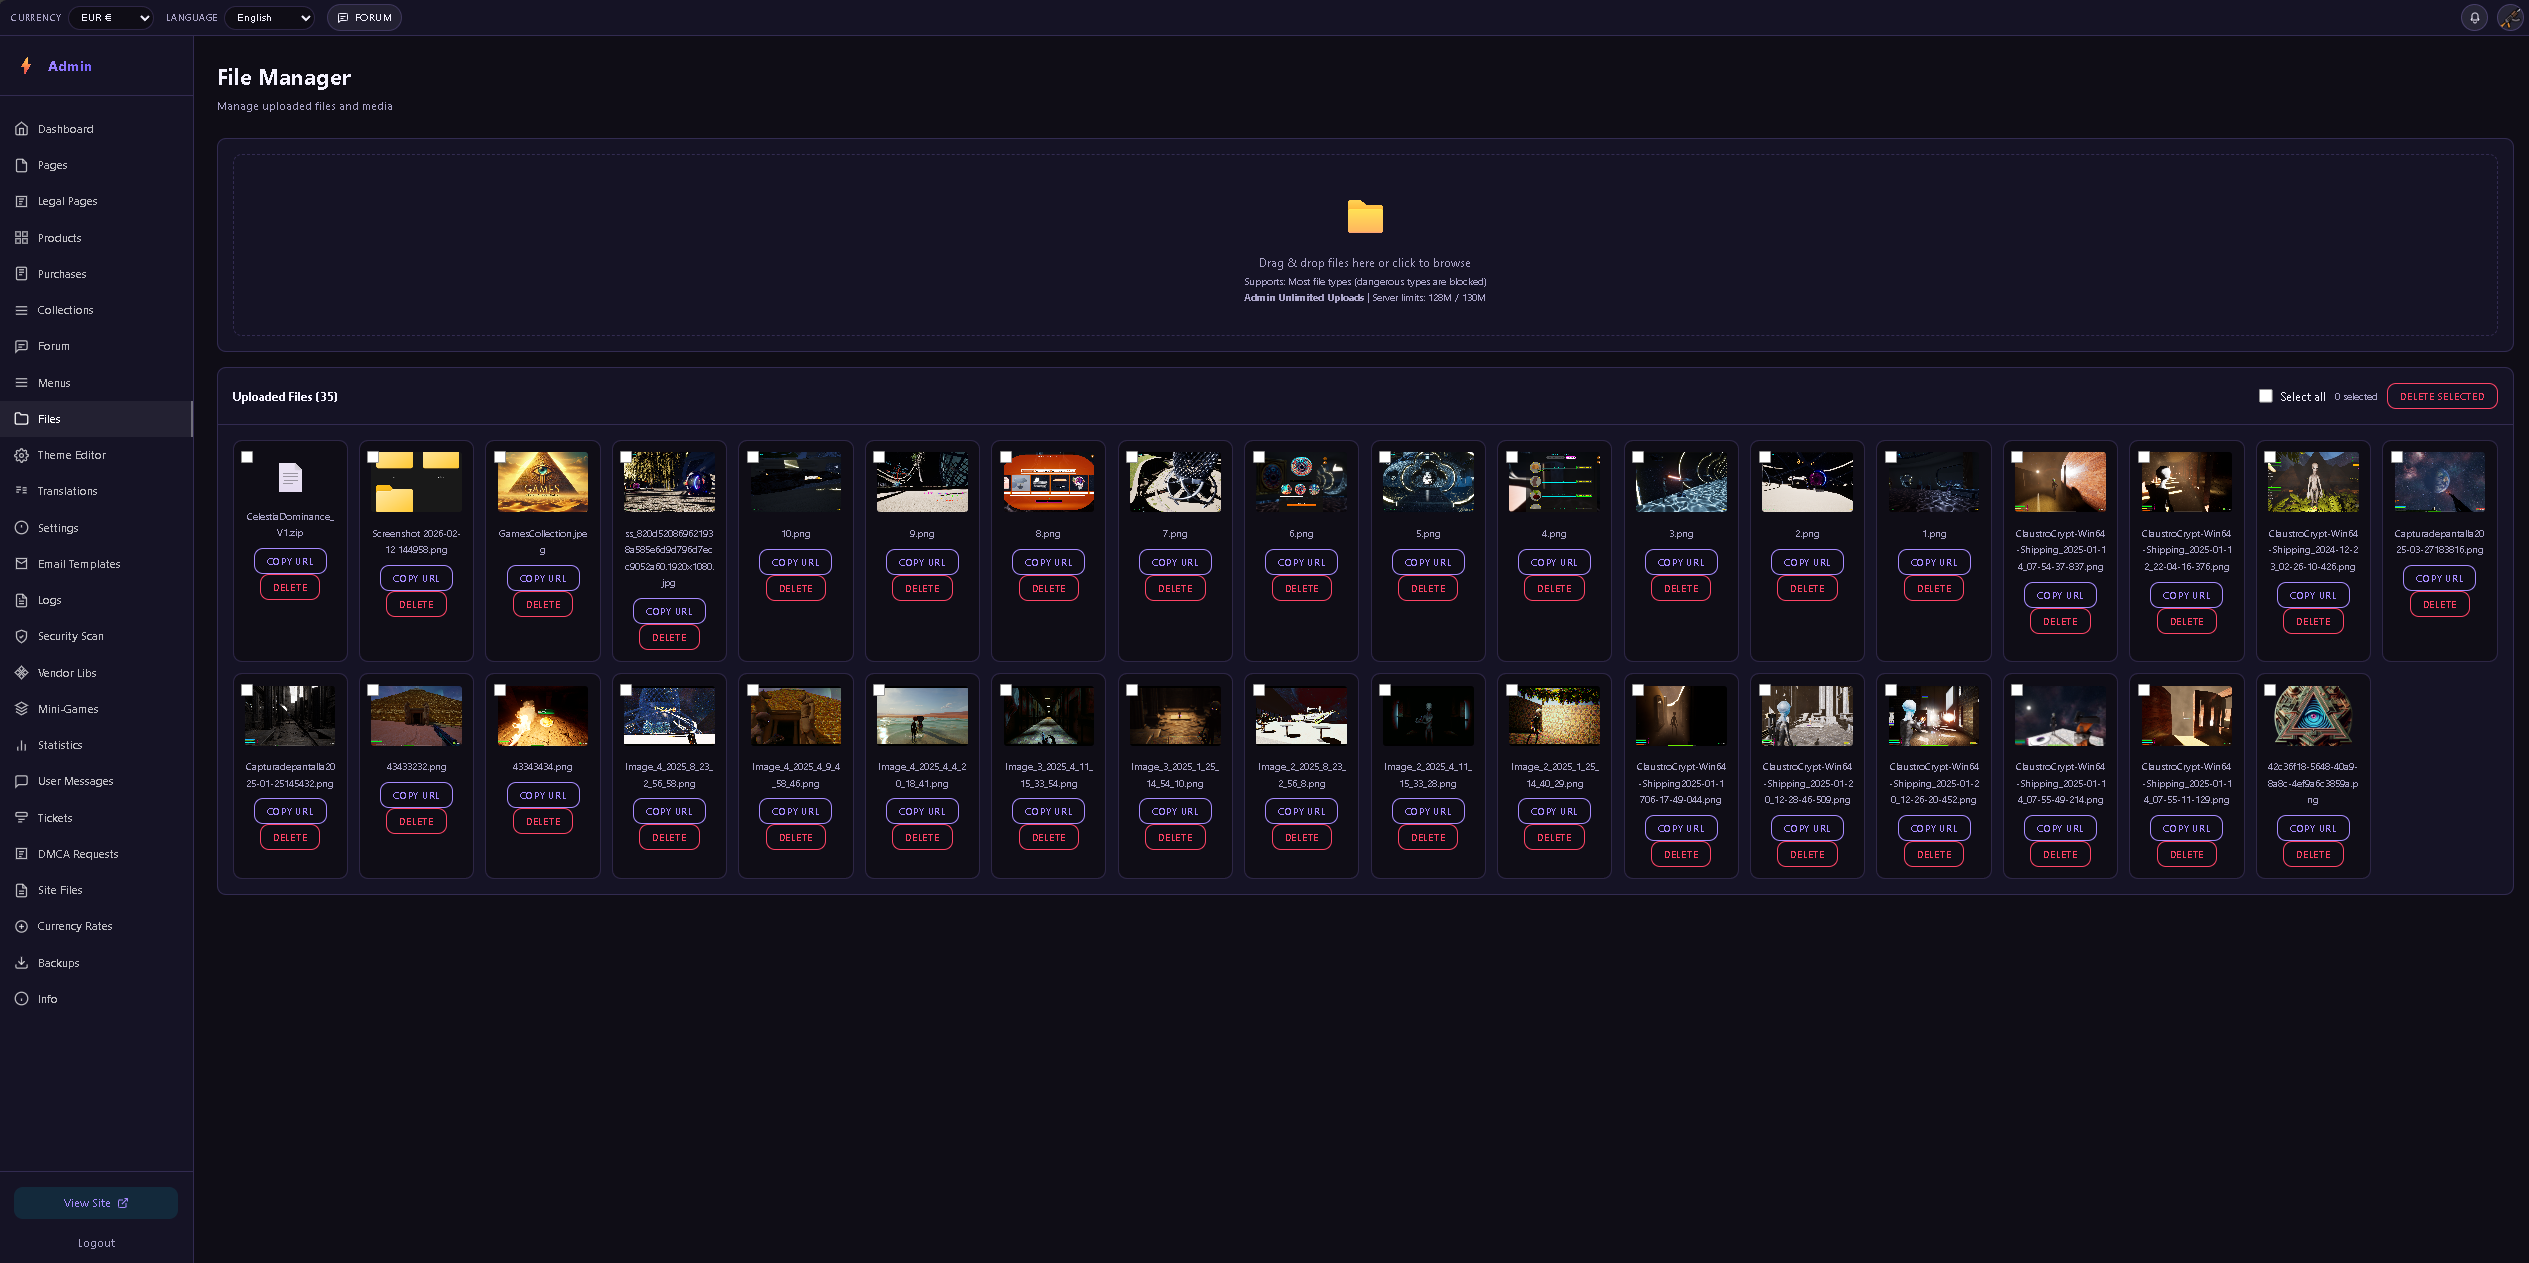Tick the checkbox on 10.png
Viewport: 2529px width, 1263px height.
coord(753,457)
